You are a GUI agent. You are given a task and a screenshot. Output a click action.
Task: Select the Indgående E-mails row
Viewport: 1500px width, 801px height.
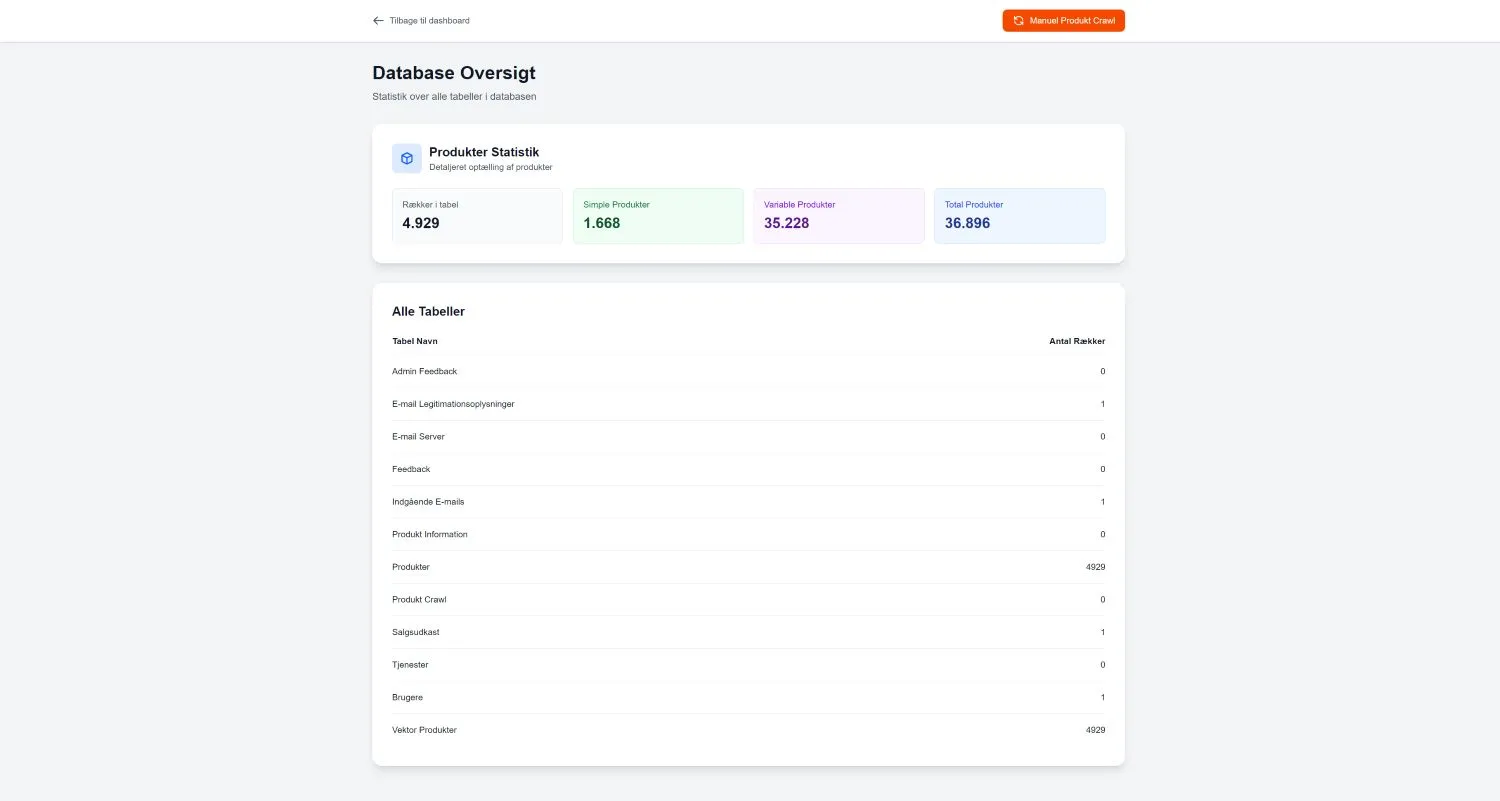[x=748, y=501]
